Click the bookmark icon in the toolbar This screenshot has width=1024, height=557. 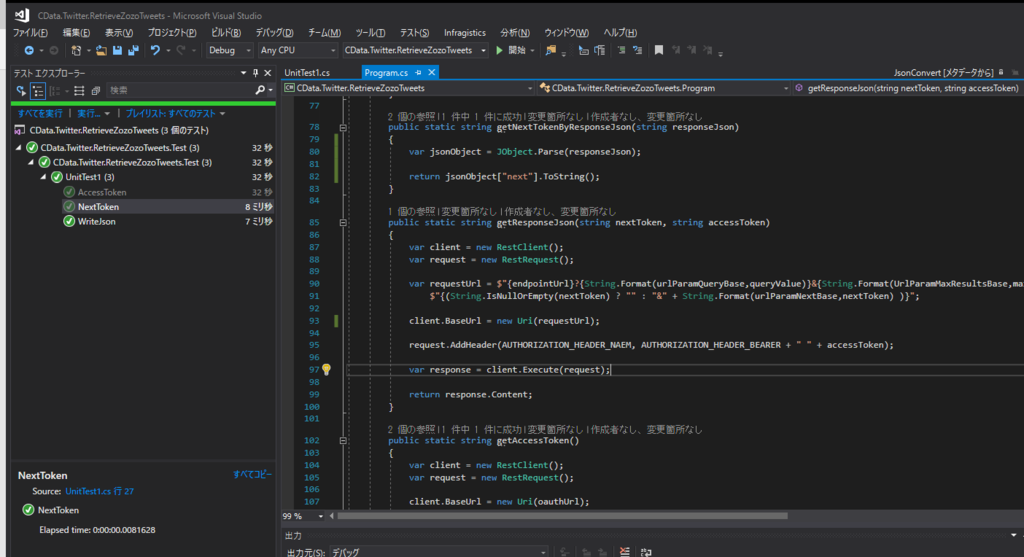click(659, 50)
